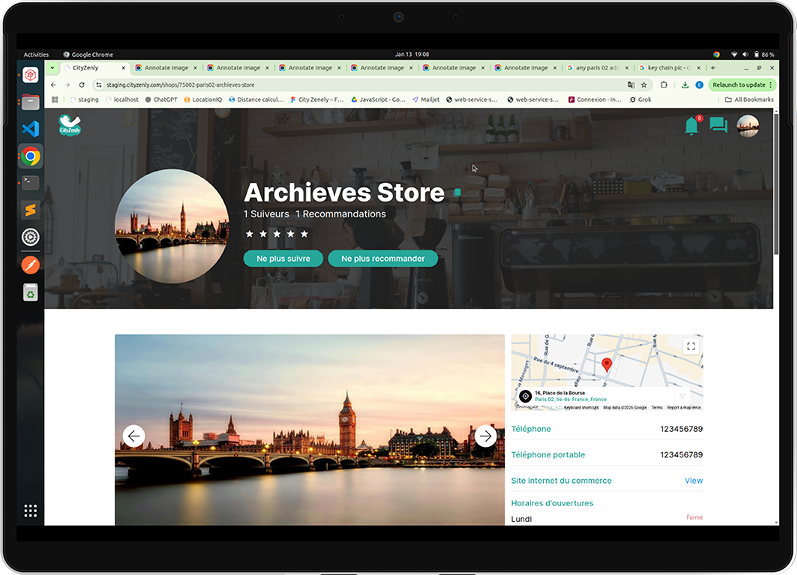Screen dimensions: 797x575
Task: Open the notifications bell icon
Action: click(x=691, y=126)
